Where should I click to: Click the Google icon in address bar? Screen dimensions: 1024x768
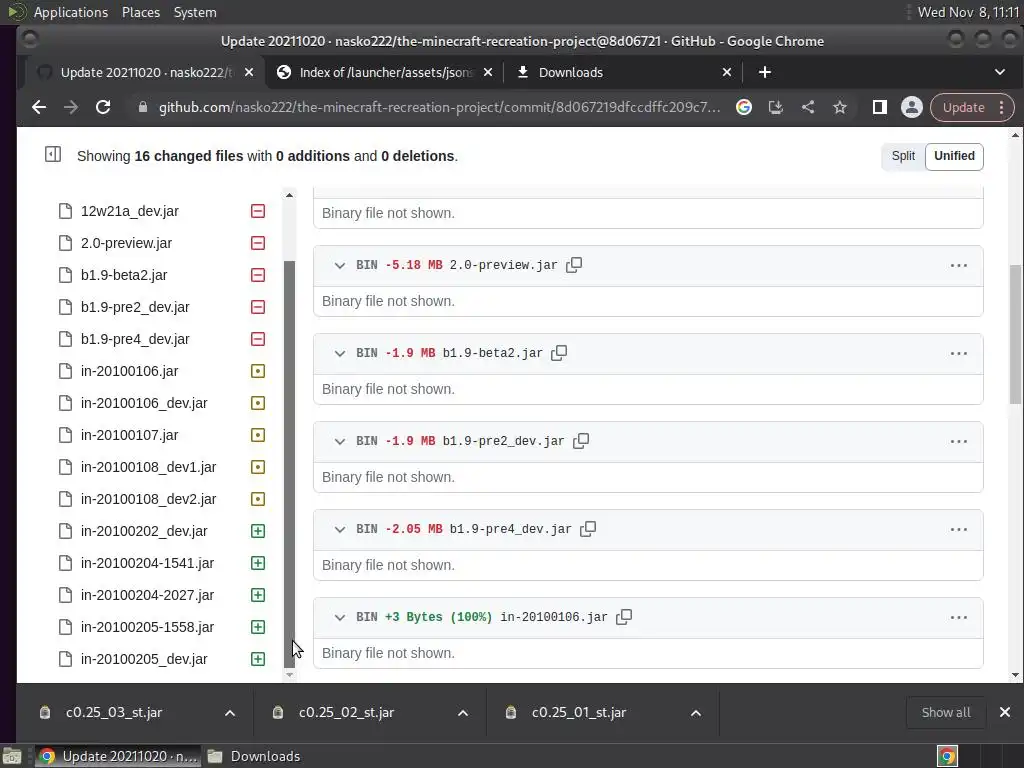744,107
